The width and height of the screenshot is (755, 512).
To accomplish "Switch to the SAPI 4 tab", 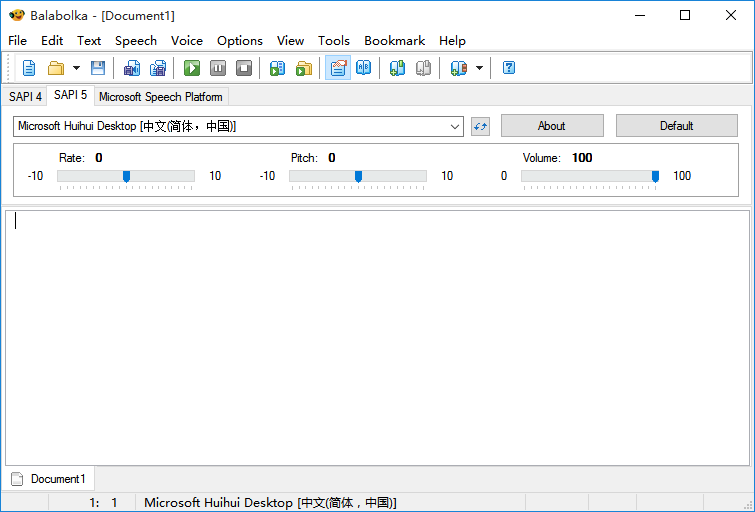I will tap(25, 97).
